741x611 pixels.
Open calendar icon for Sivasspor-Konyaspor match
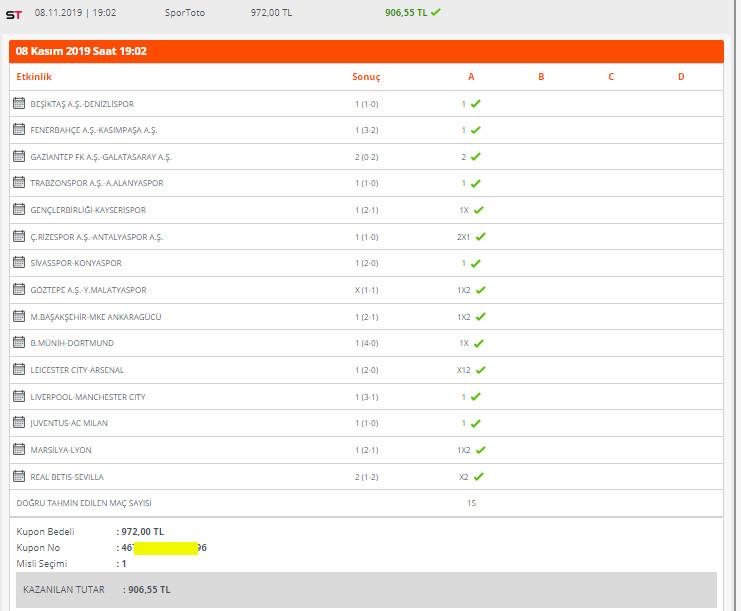[19, 262]
